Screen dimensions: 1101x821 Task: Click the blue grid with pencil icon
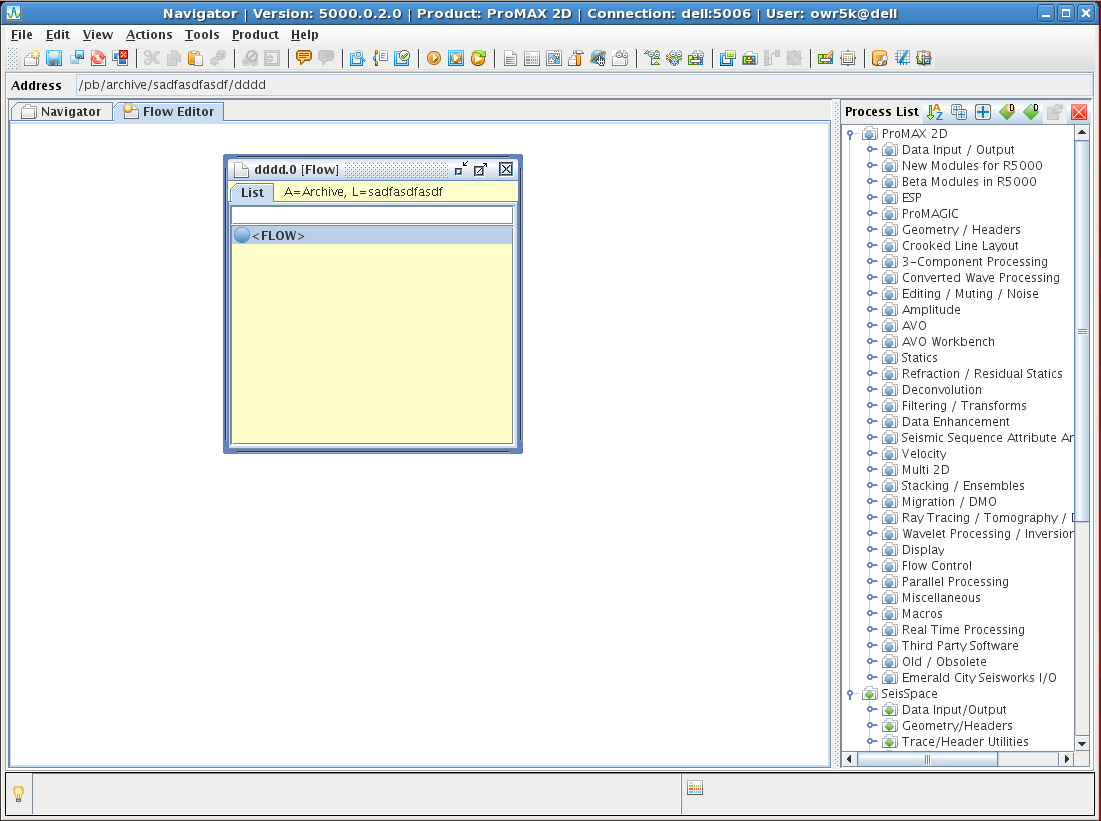902,58
